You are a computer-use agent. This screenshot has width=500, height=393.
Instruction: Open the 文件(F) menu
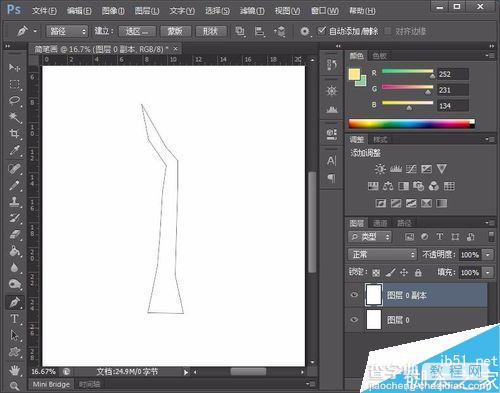click(x=44, y=11)
